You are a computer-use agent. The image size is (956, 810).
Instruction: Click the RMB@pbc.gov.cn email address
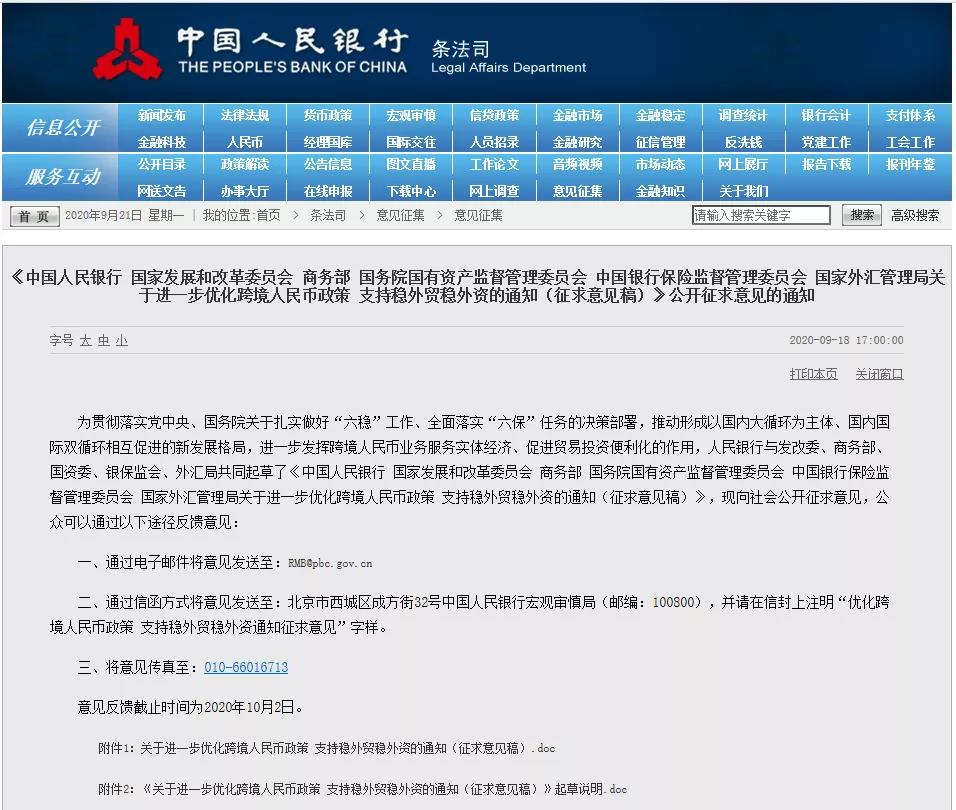330,564
